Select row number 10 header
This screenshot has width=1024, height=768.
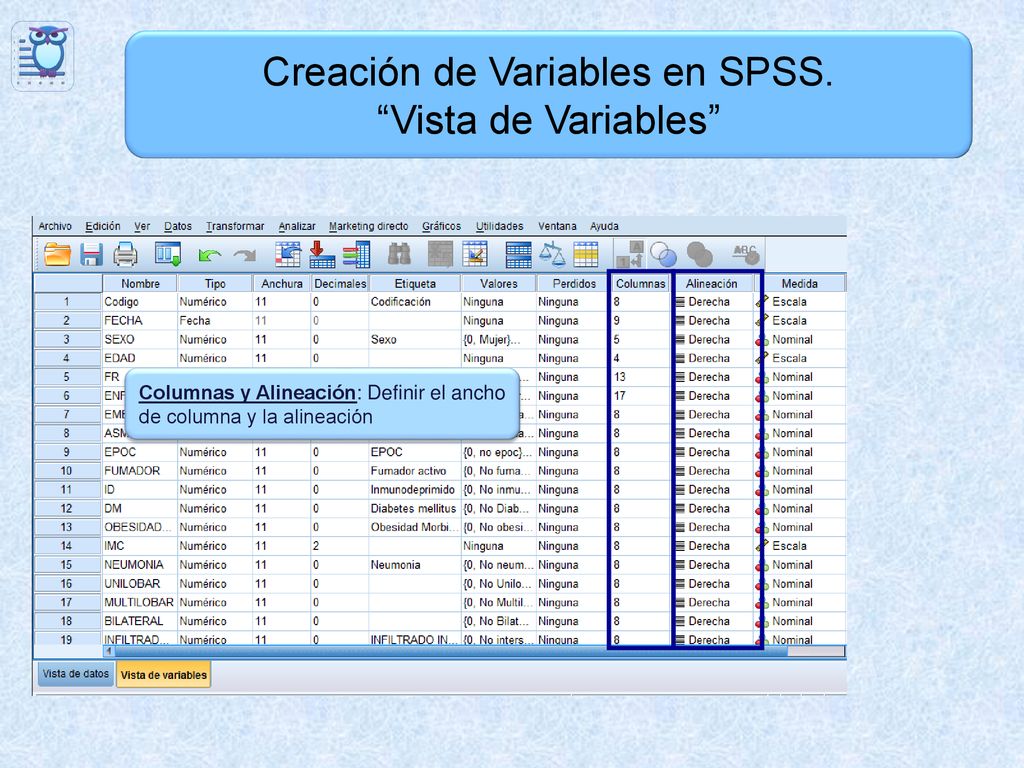67,471
